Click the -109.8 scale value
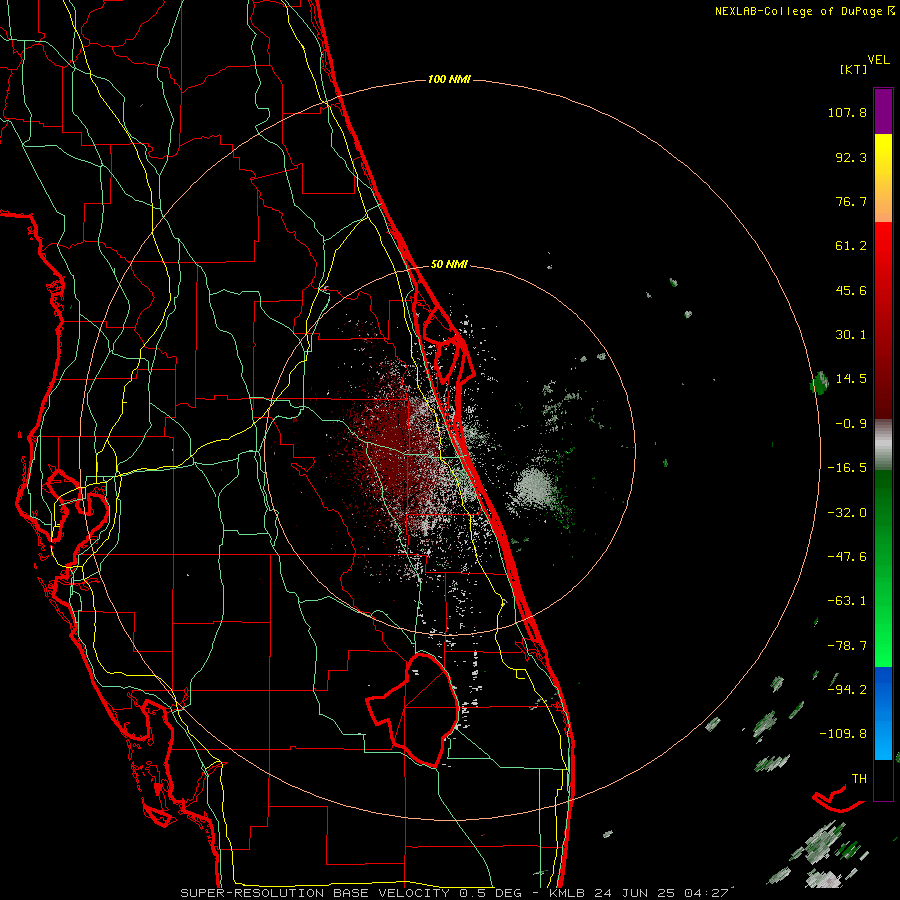The image size is (900, 900). [x=843, y=734]
